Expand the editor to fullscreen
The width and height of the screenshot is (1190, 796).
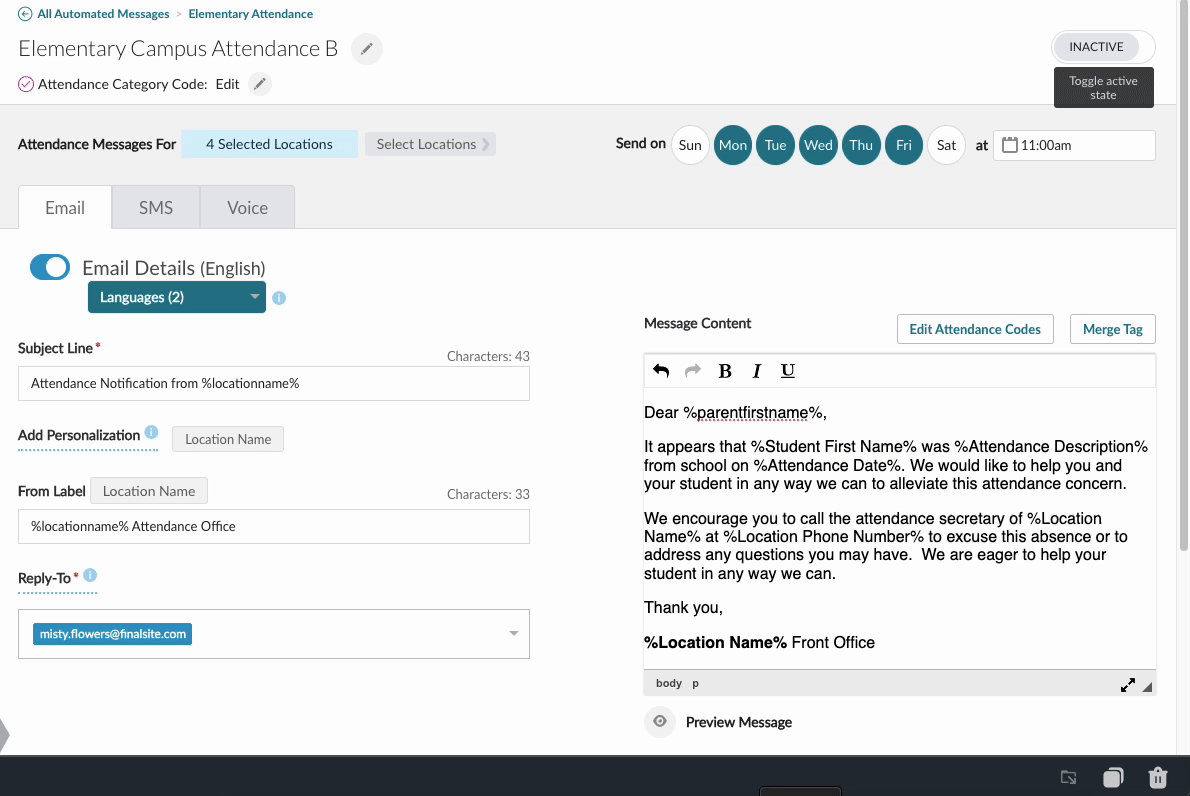pos(1128,685)
